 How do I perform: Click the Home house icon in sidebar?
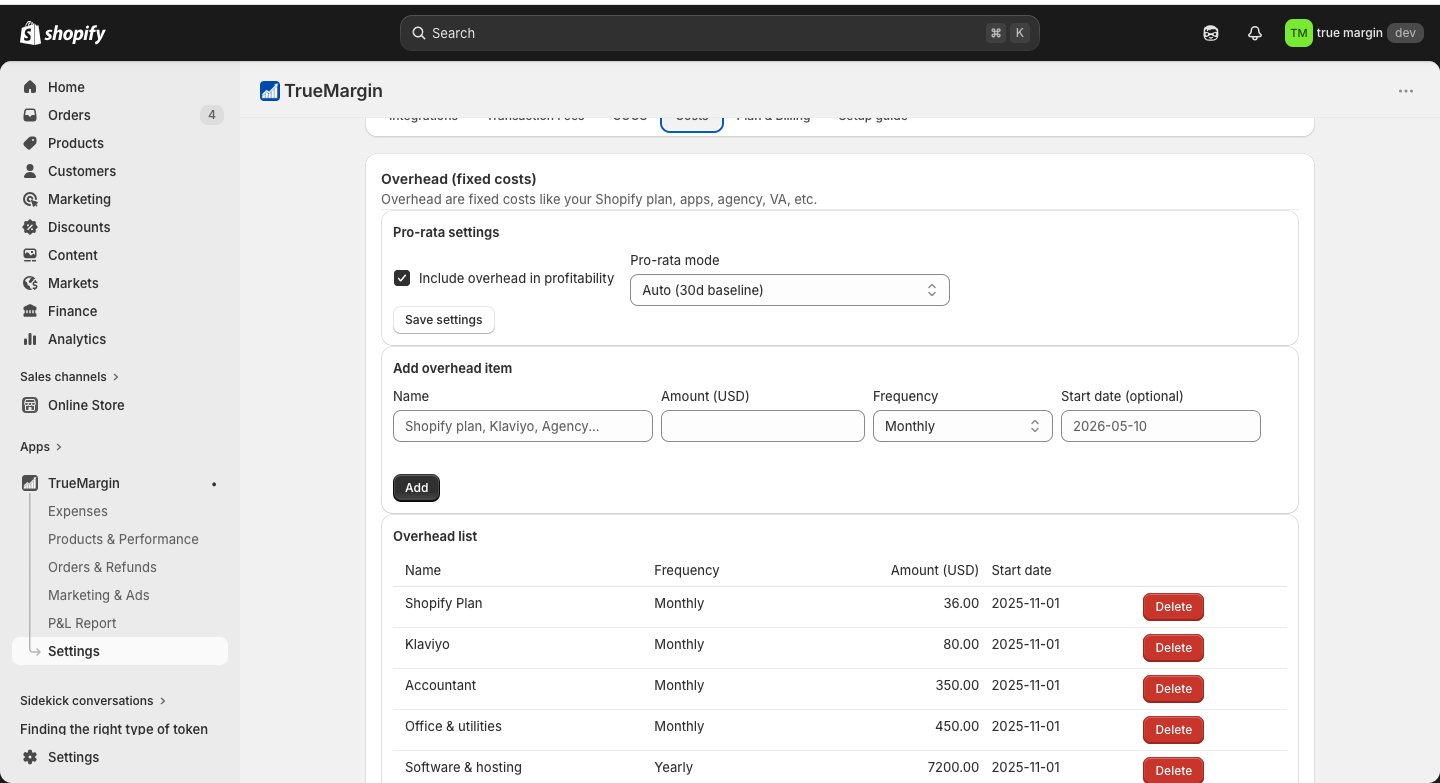click(x=30, y=87)
